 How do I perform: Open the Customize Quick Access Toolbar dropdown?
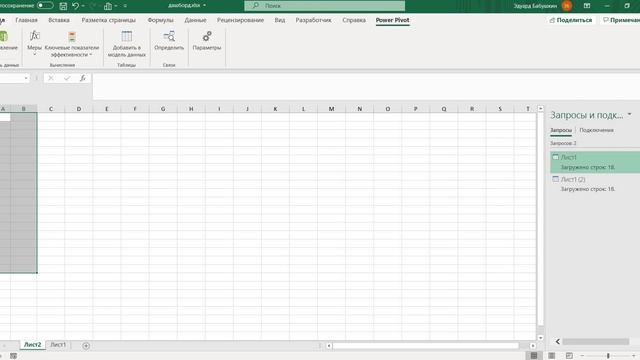click(125, 6)
